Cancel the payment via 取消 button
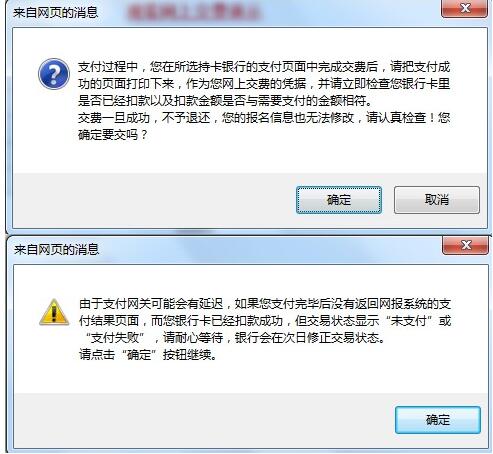The width and height of the screenshot is (493, 454). coord(437,200)
